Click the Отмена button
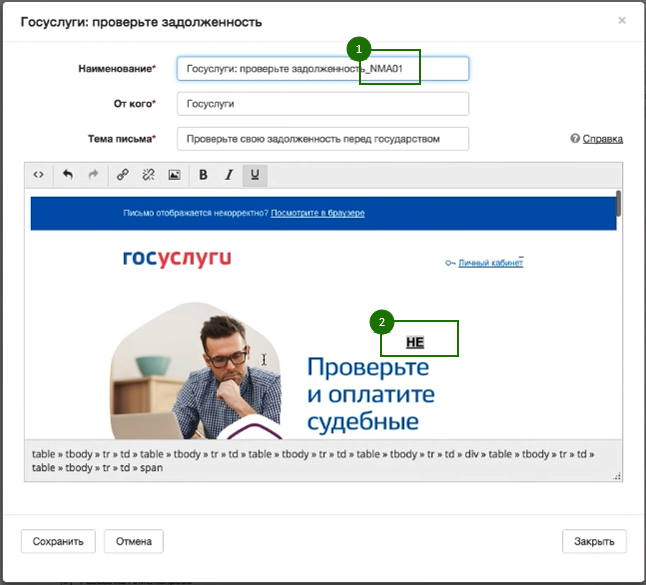This screenshot has width=646, height=585. 133,541
